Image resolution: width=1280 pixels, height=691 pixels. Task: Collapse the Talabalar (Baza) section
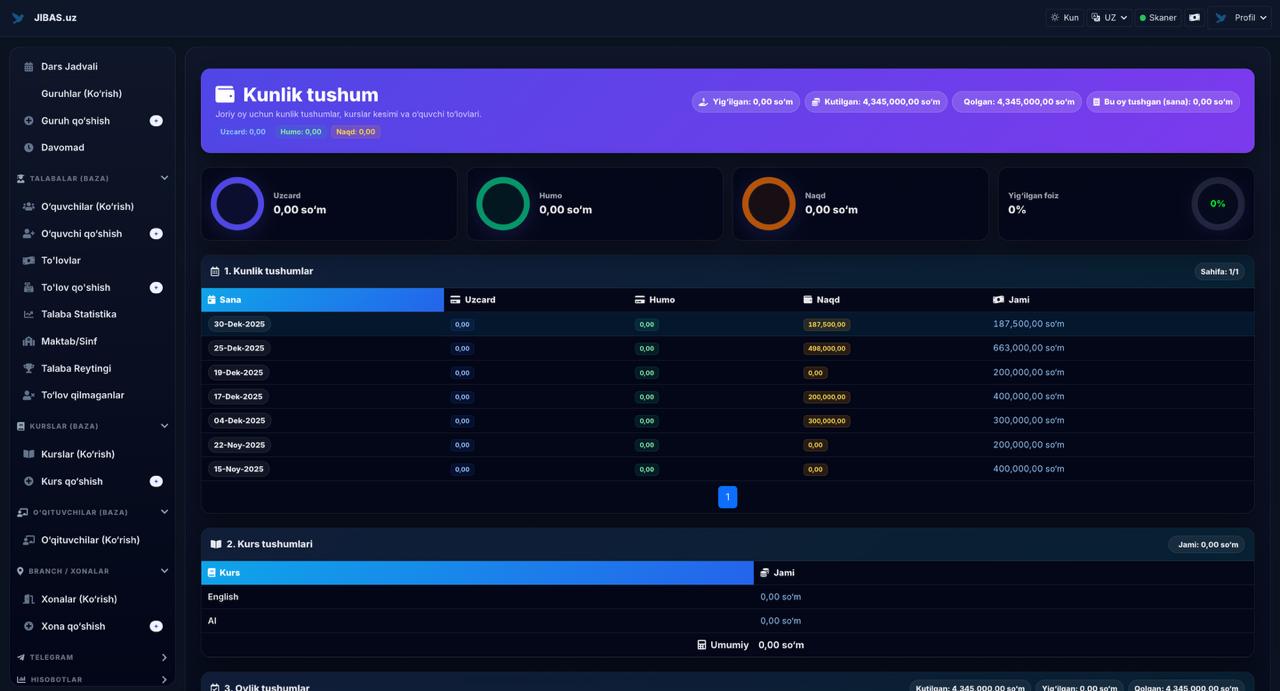tap(164, 179)
